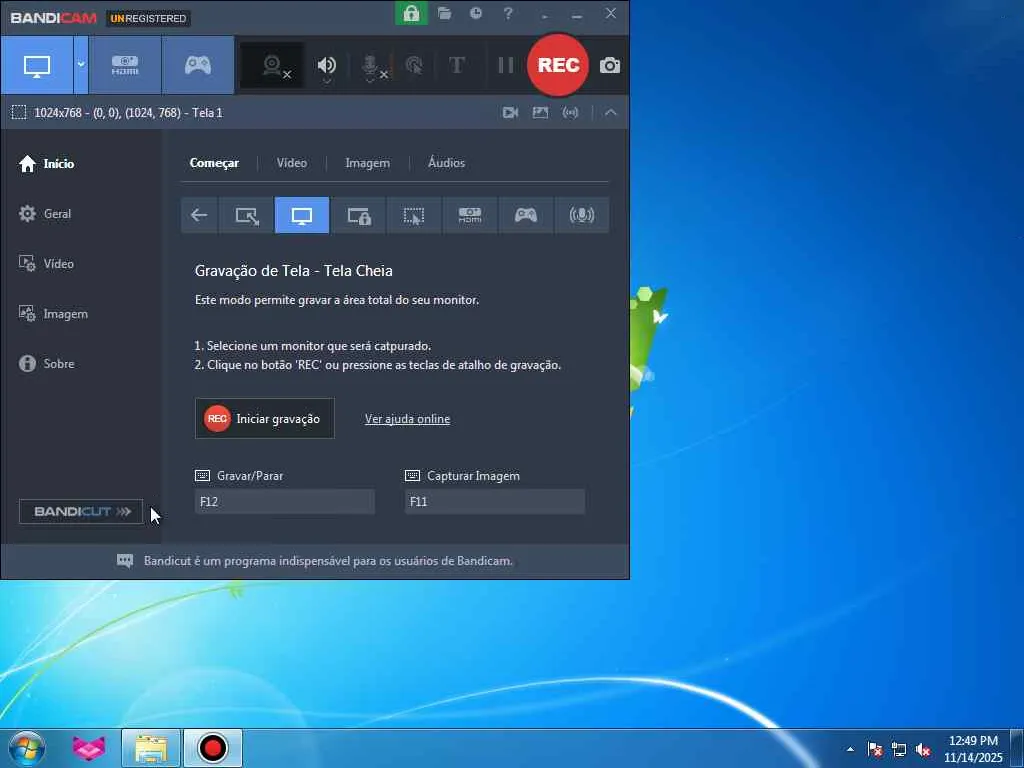
Task: Select the specific window lock mode icon
Action: click(x=358, y=215)
